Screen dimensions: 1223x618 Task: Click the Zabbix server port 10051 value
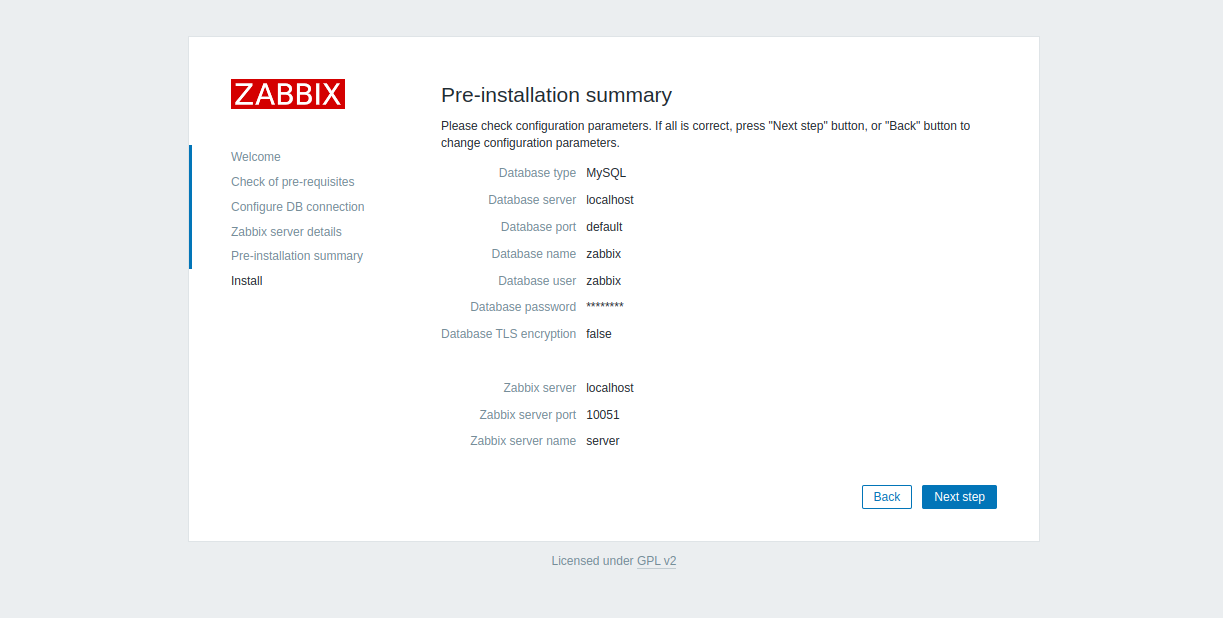tap(603, 415)
